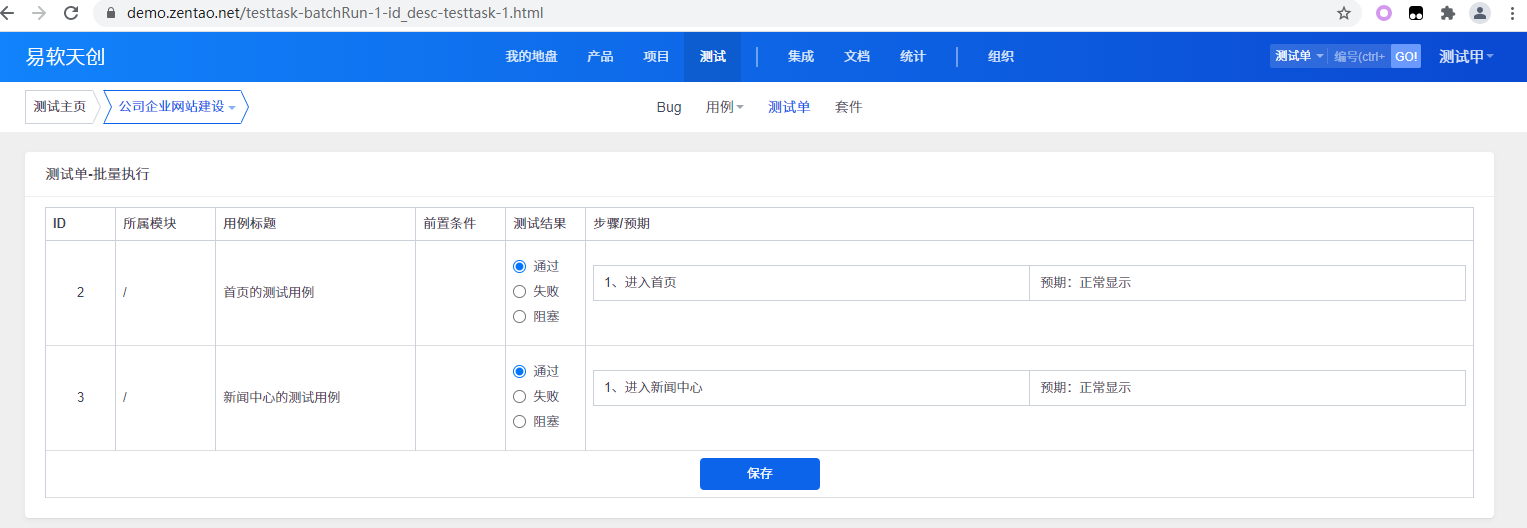Click 预期：正常显示 in case 2 row
Screen dimensions: 1527x528
click(x=1085, y=283)
